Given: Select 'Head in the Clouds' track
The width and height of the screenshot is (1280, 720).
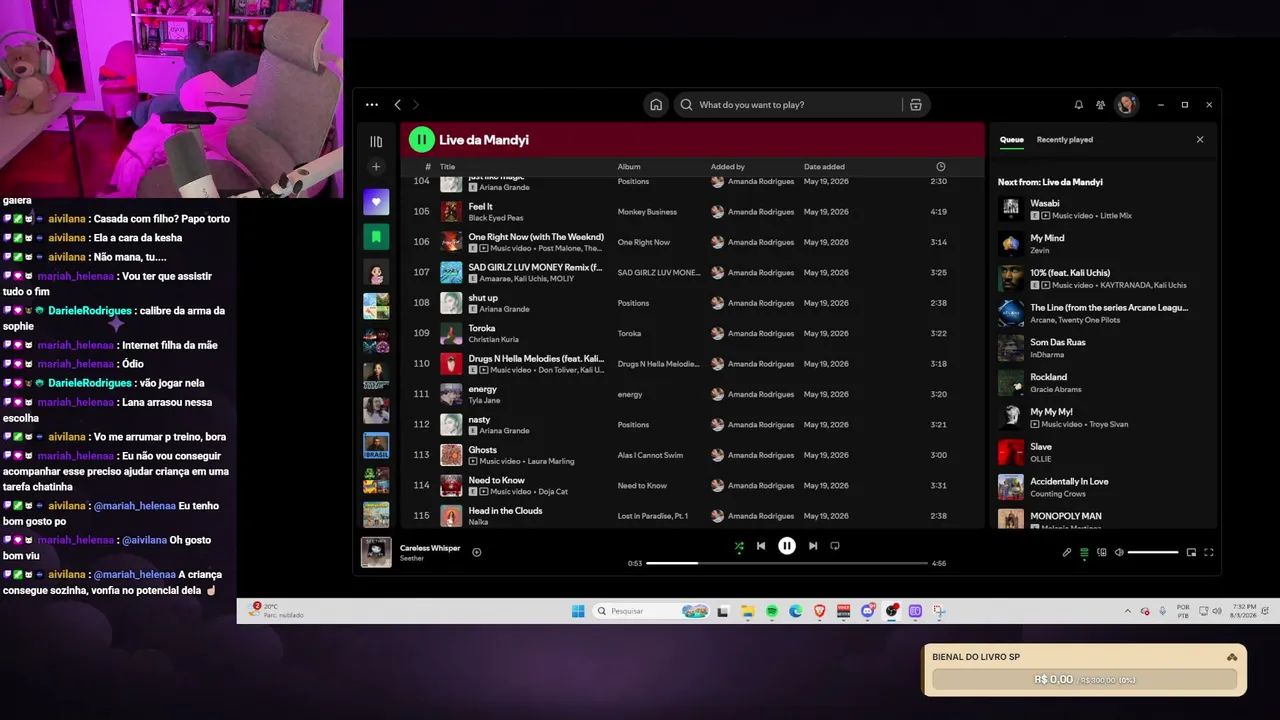Looking at the screenshot, I should tap(505, 511).
